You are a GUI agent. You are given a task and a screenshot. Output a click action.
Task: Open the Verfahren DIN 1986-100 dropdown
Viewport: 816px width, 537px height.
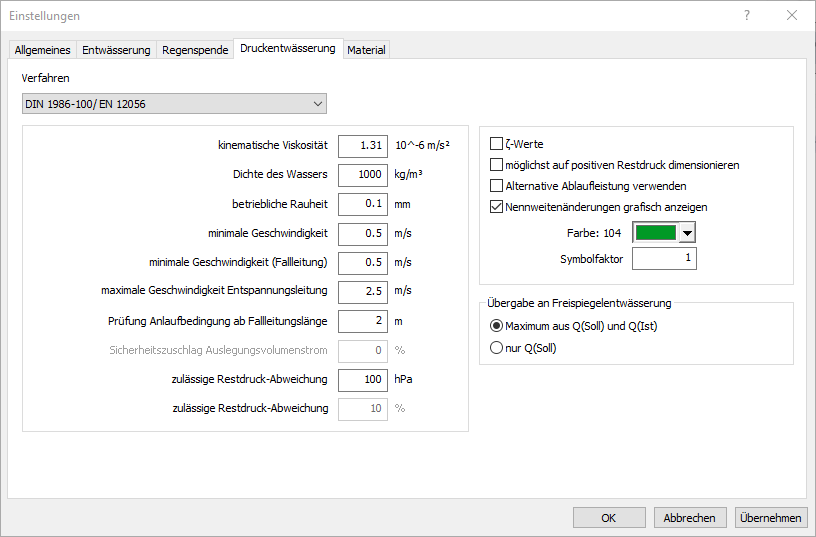(x=174, y=104)
